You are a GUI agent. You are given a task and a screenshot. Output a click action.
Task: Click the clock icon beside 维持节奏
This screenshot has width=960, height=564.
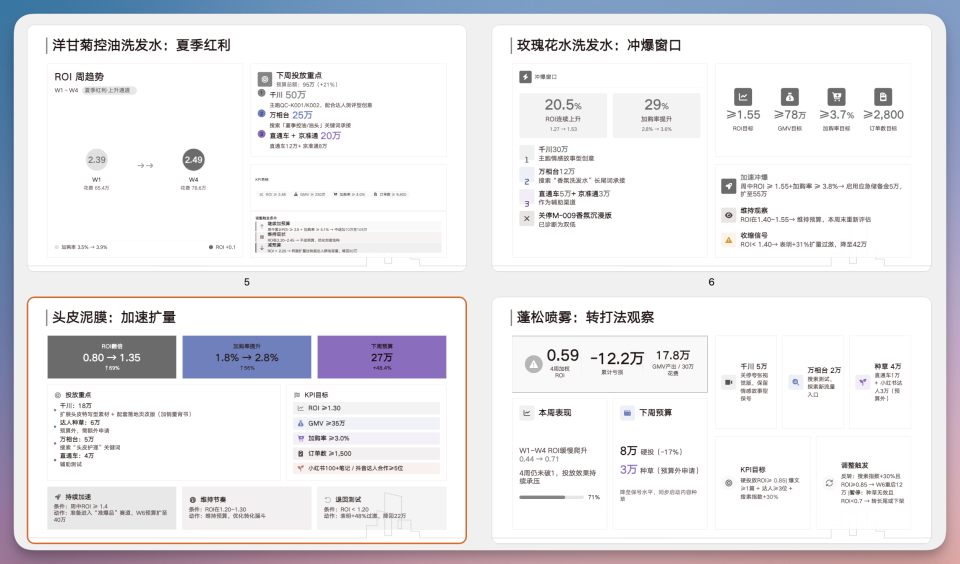(193, 500)
